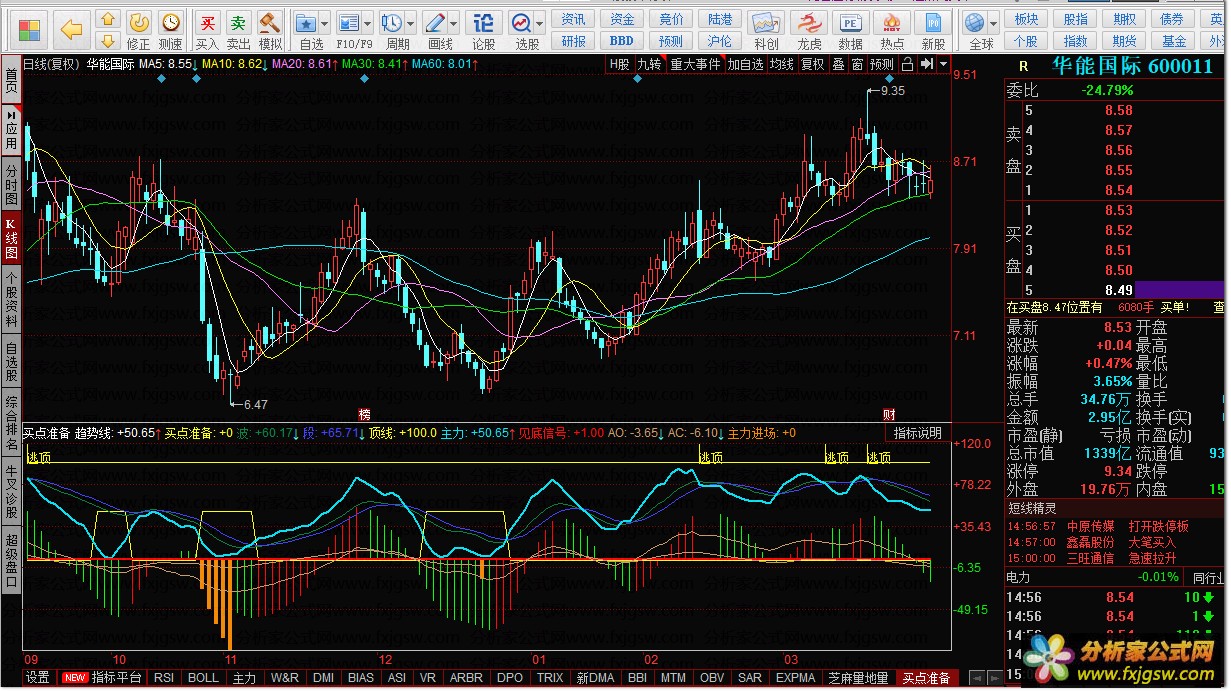Open the 热点 hot topics icon
The image size is (1231, 691).
click(x=892, y=30)
